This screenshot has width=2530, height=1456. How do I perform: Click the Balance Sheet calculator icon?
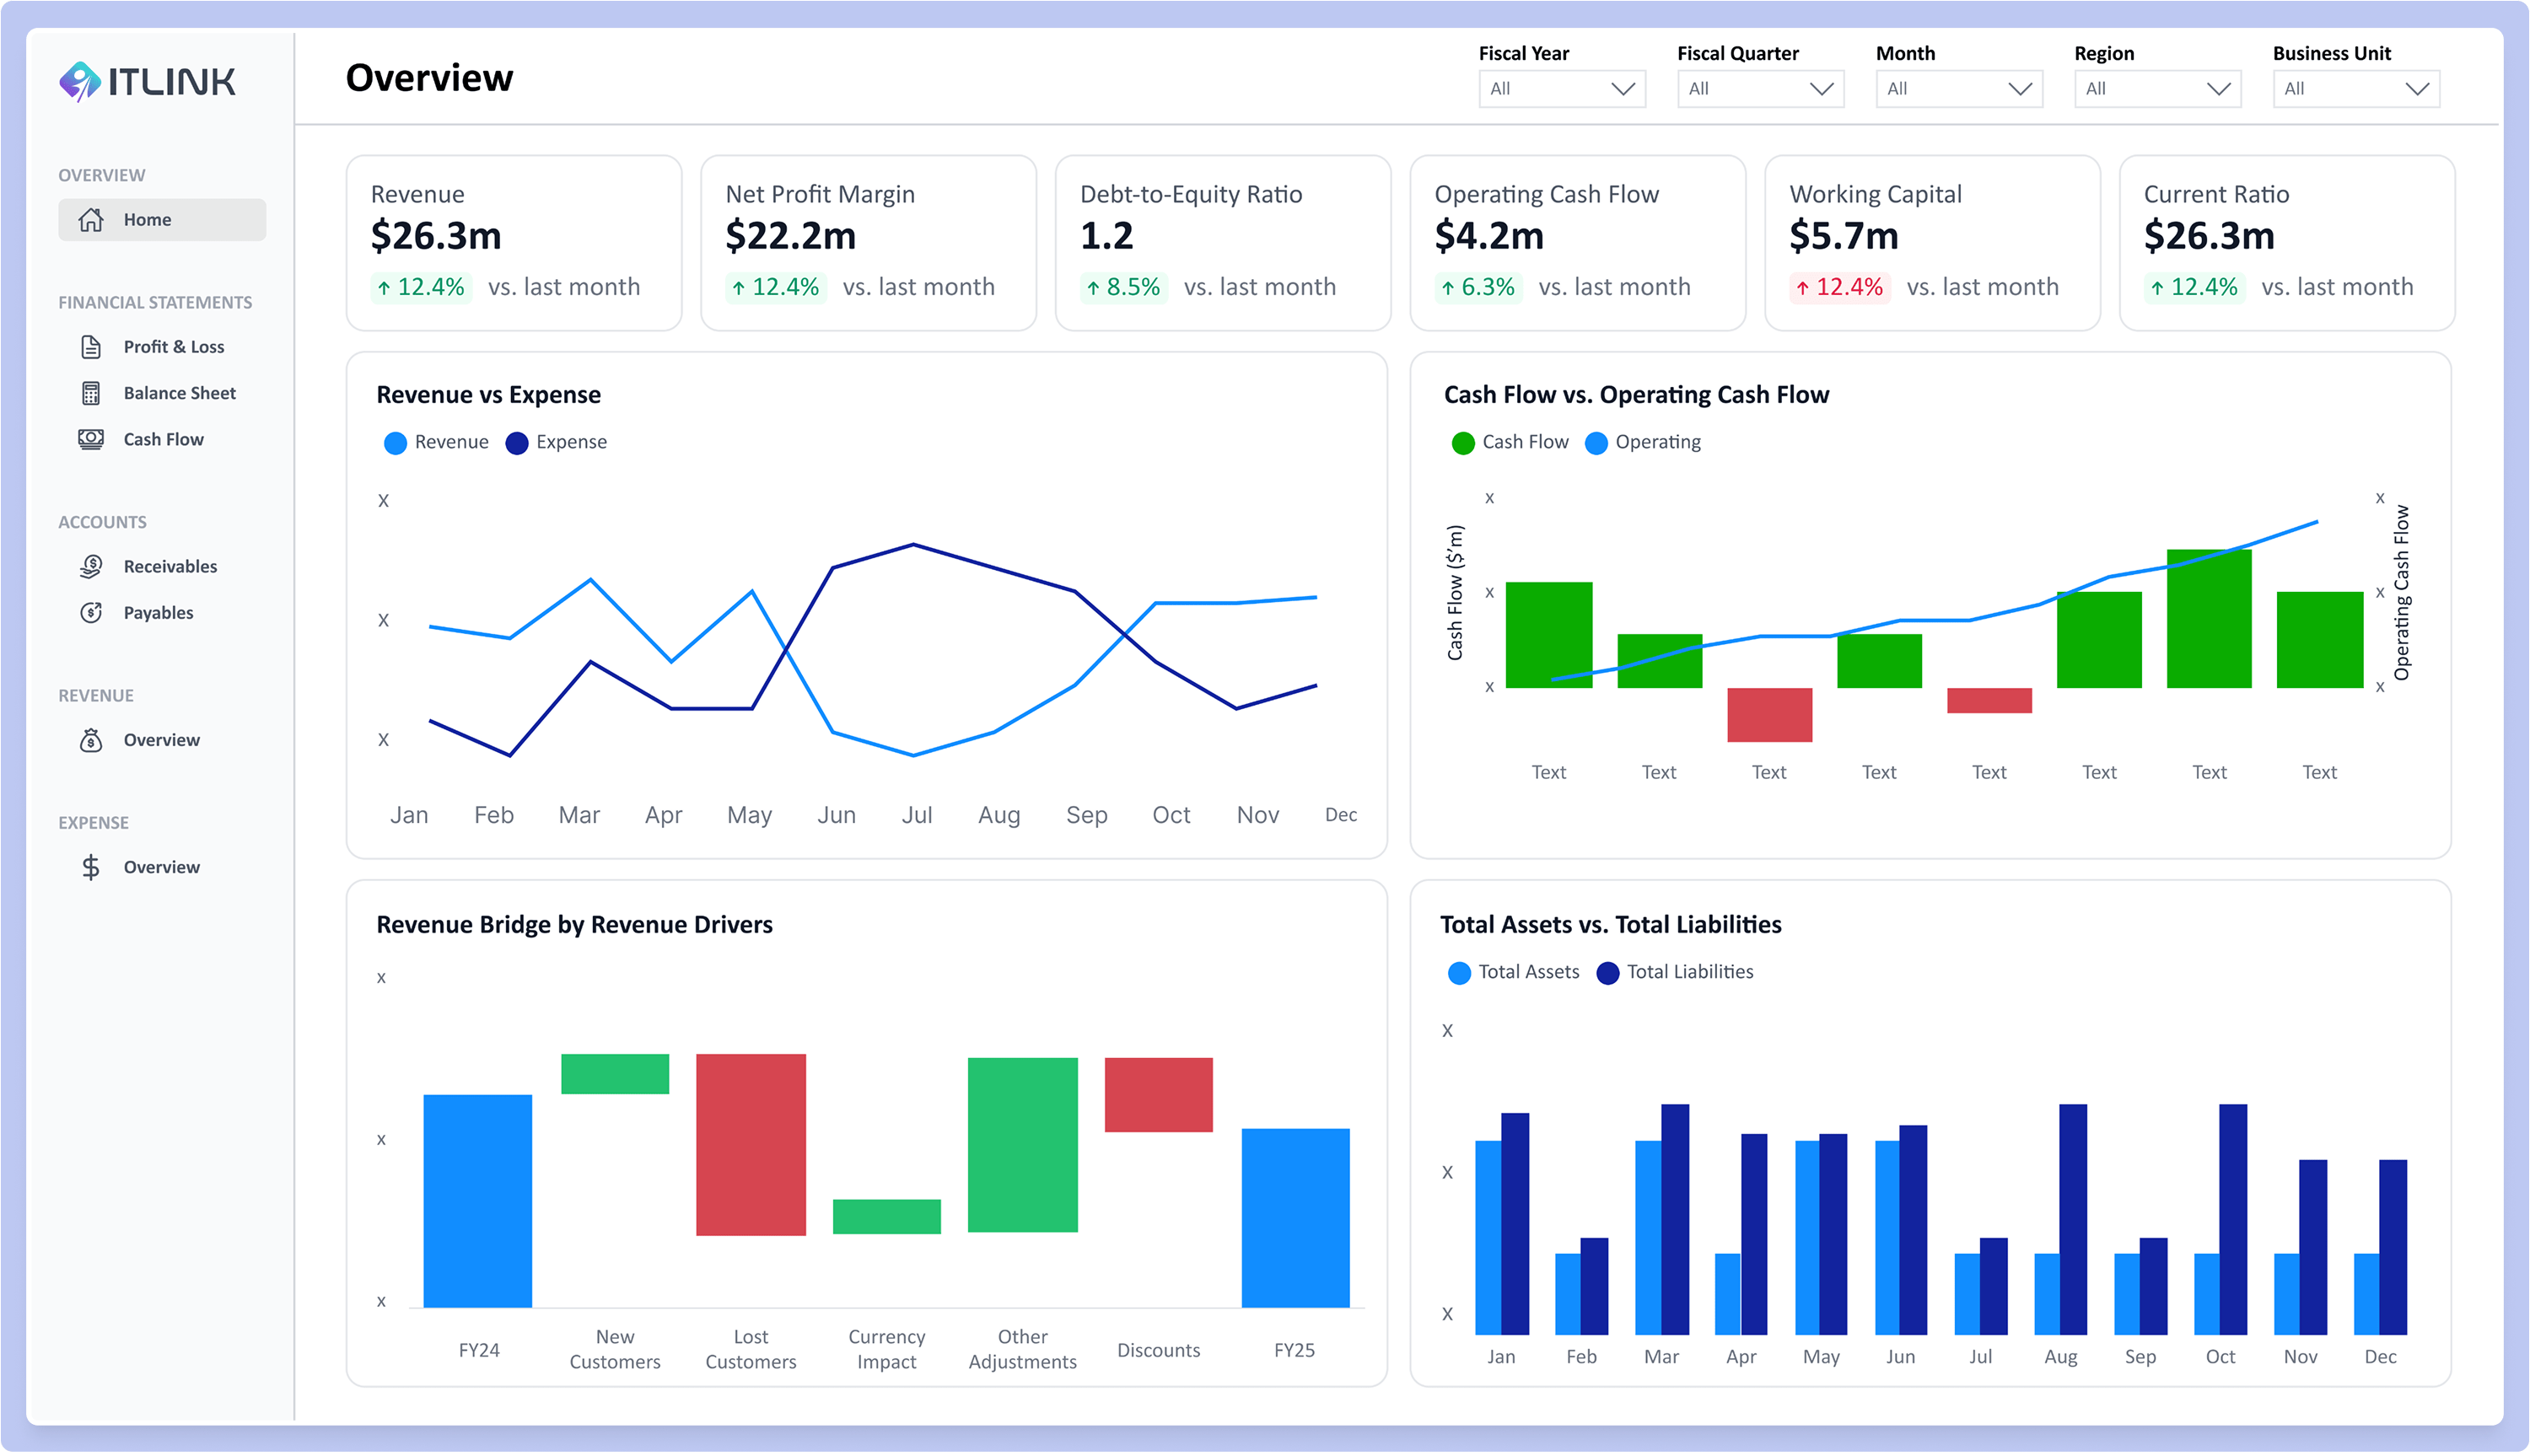point(91,392)
